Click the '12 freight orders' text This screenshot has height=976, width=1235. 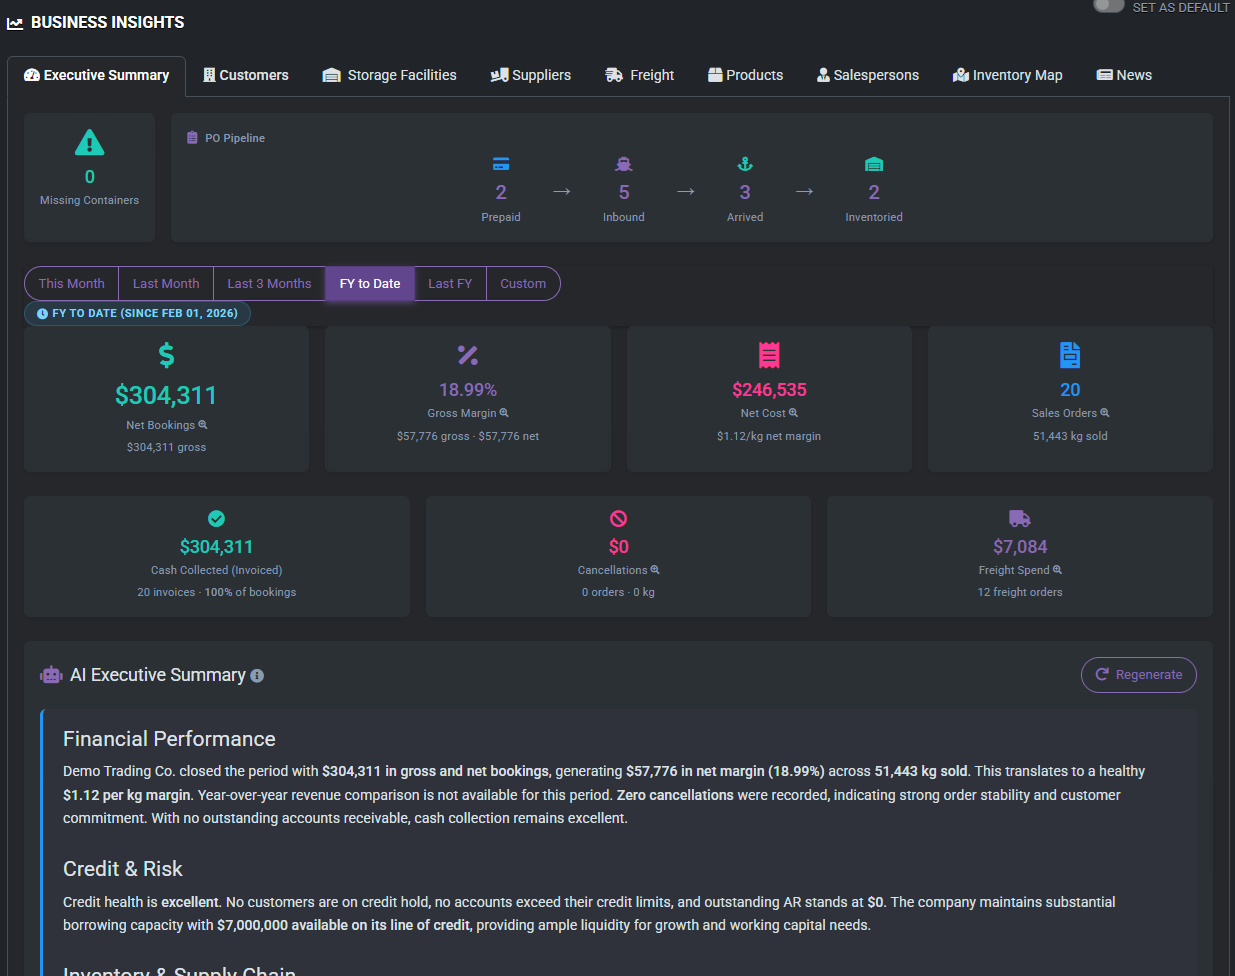click(x=1020, y=592)
